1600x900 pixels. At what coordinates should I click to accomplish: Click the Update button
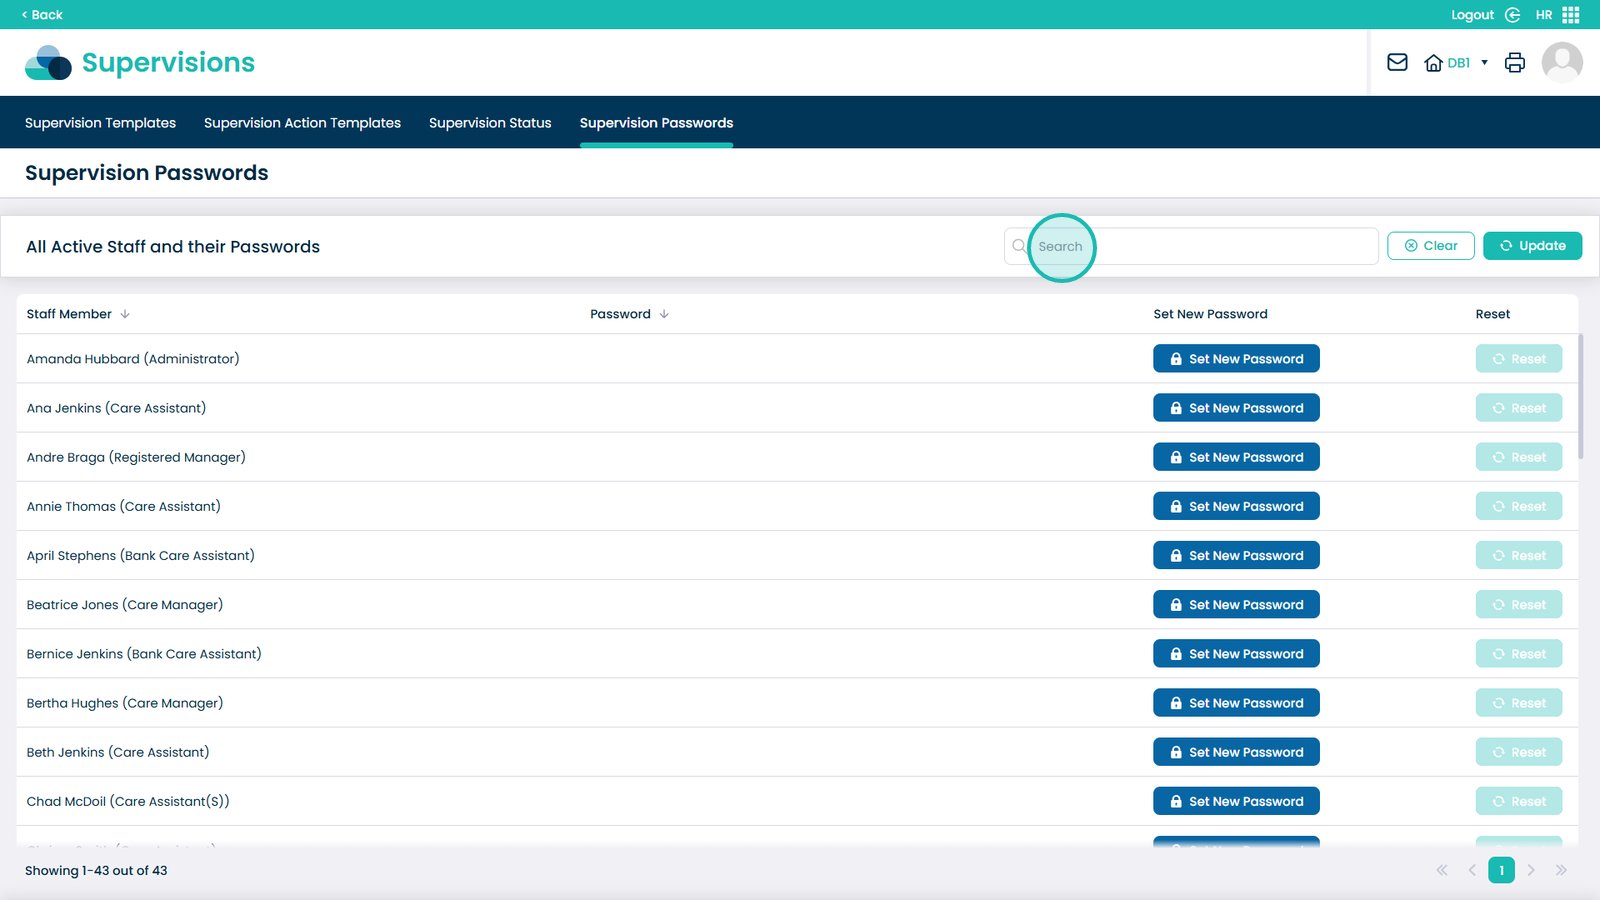coord(1532,246)
